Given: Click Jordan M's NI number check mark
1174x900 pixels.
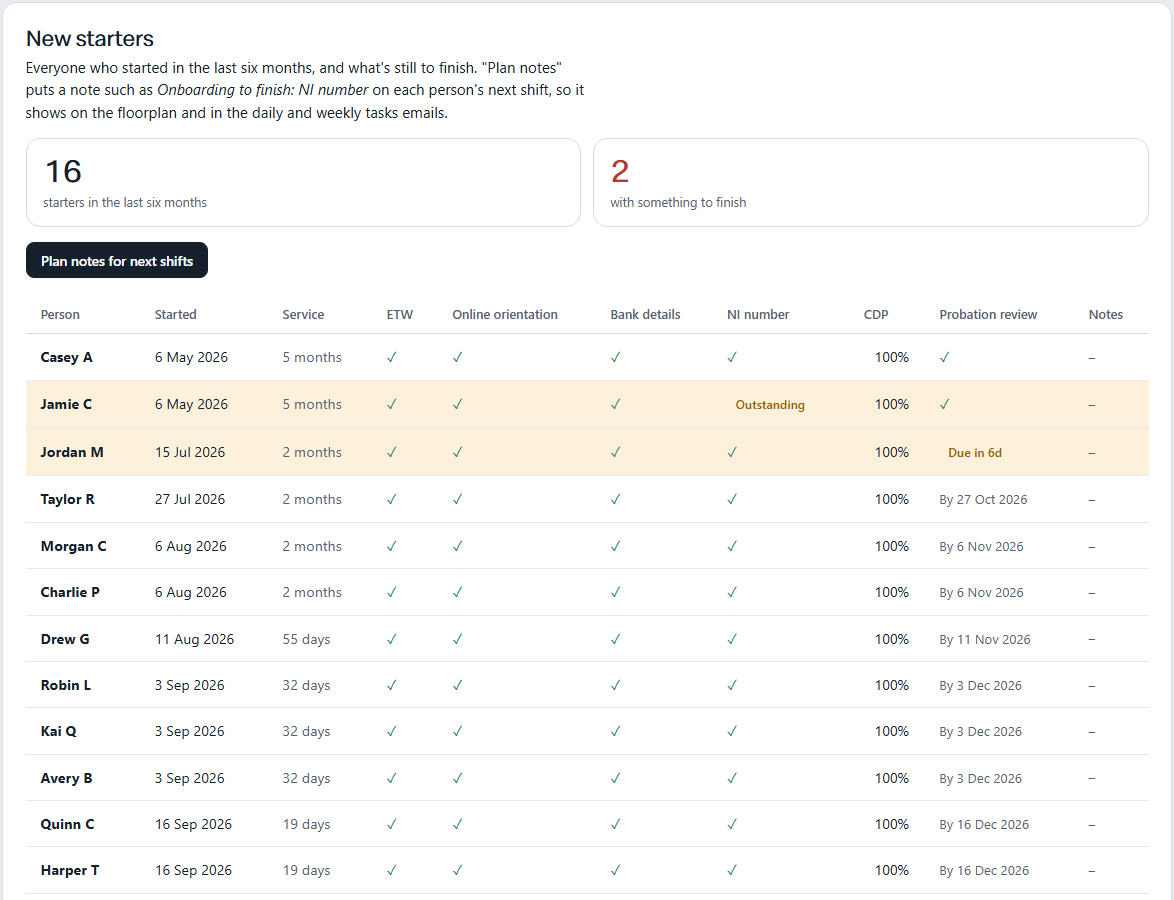Looking at the screenshot, I should (x=732, y=452).
